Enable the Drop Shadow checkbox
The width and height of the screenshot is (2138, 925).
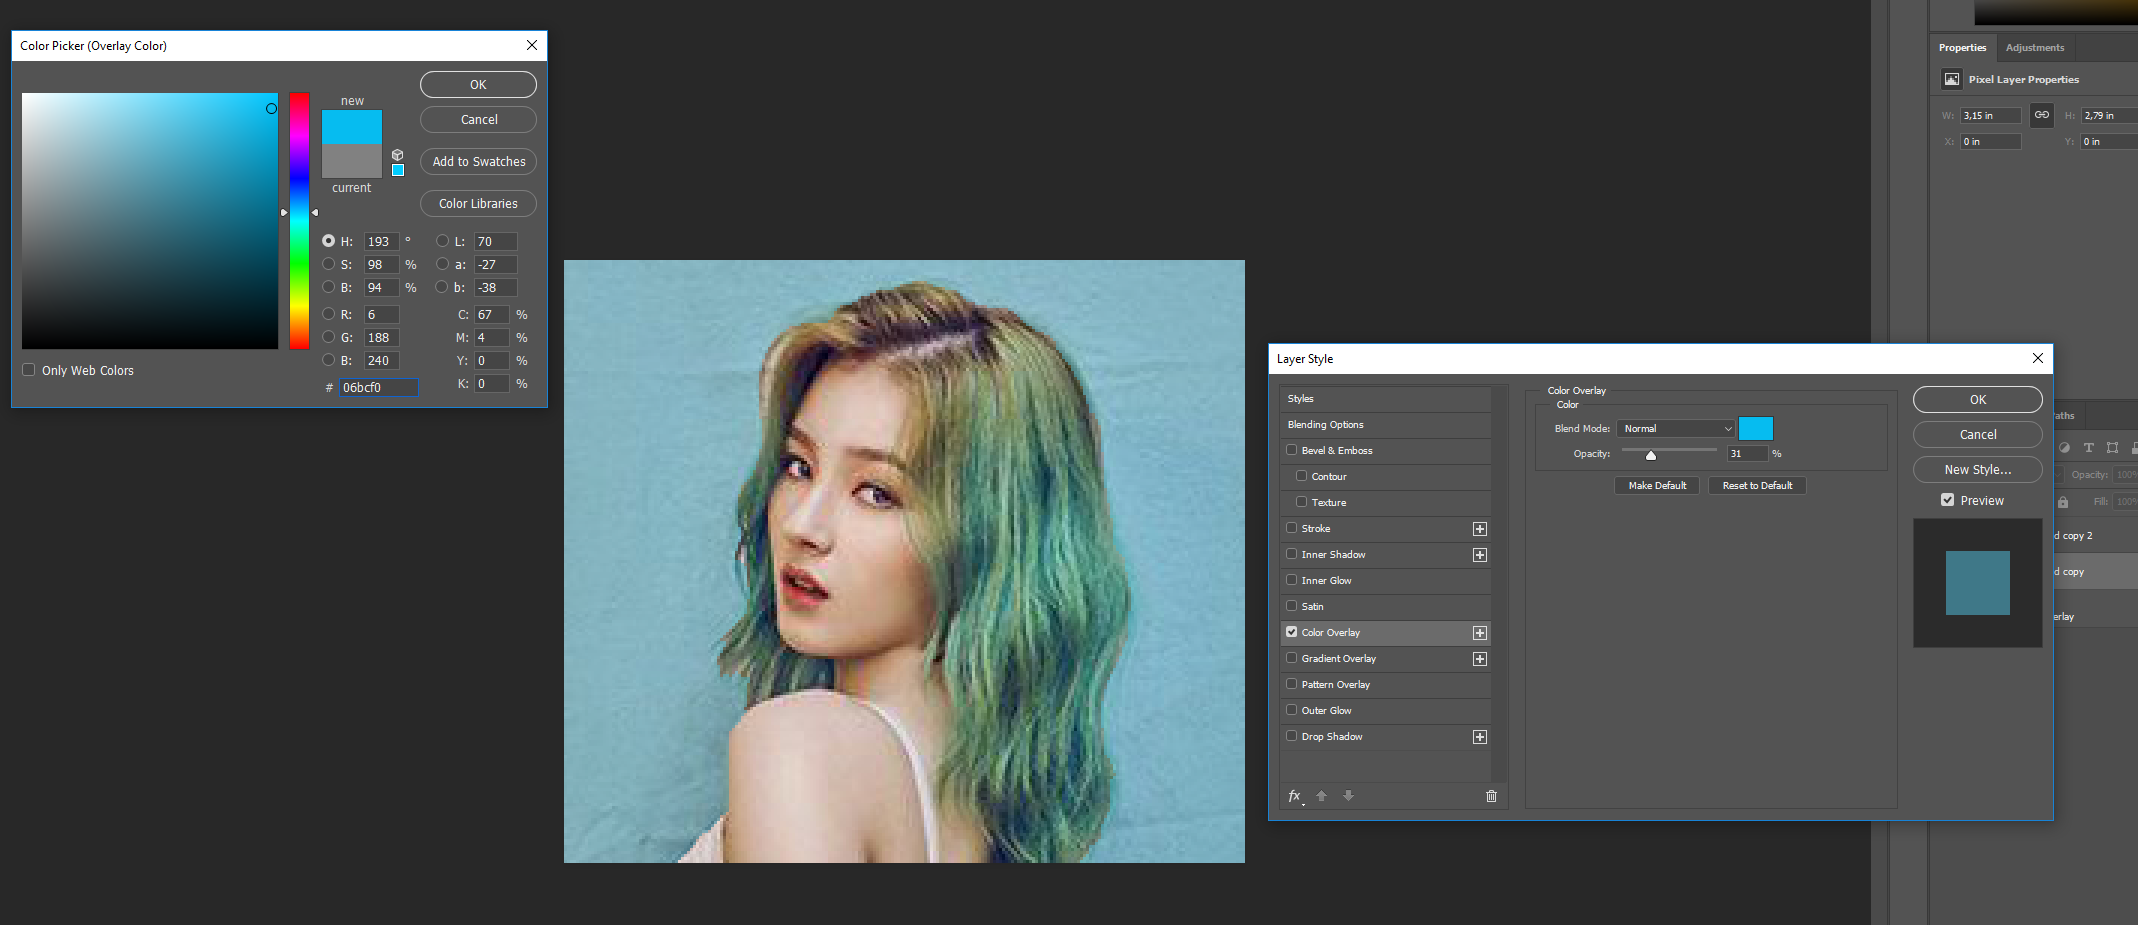(x=1292, y=736)
